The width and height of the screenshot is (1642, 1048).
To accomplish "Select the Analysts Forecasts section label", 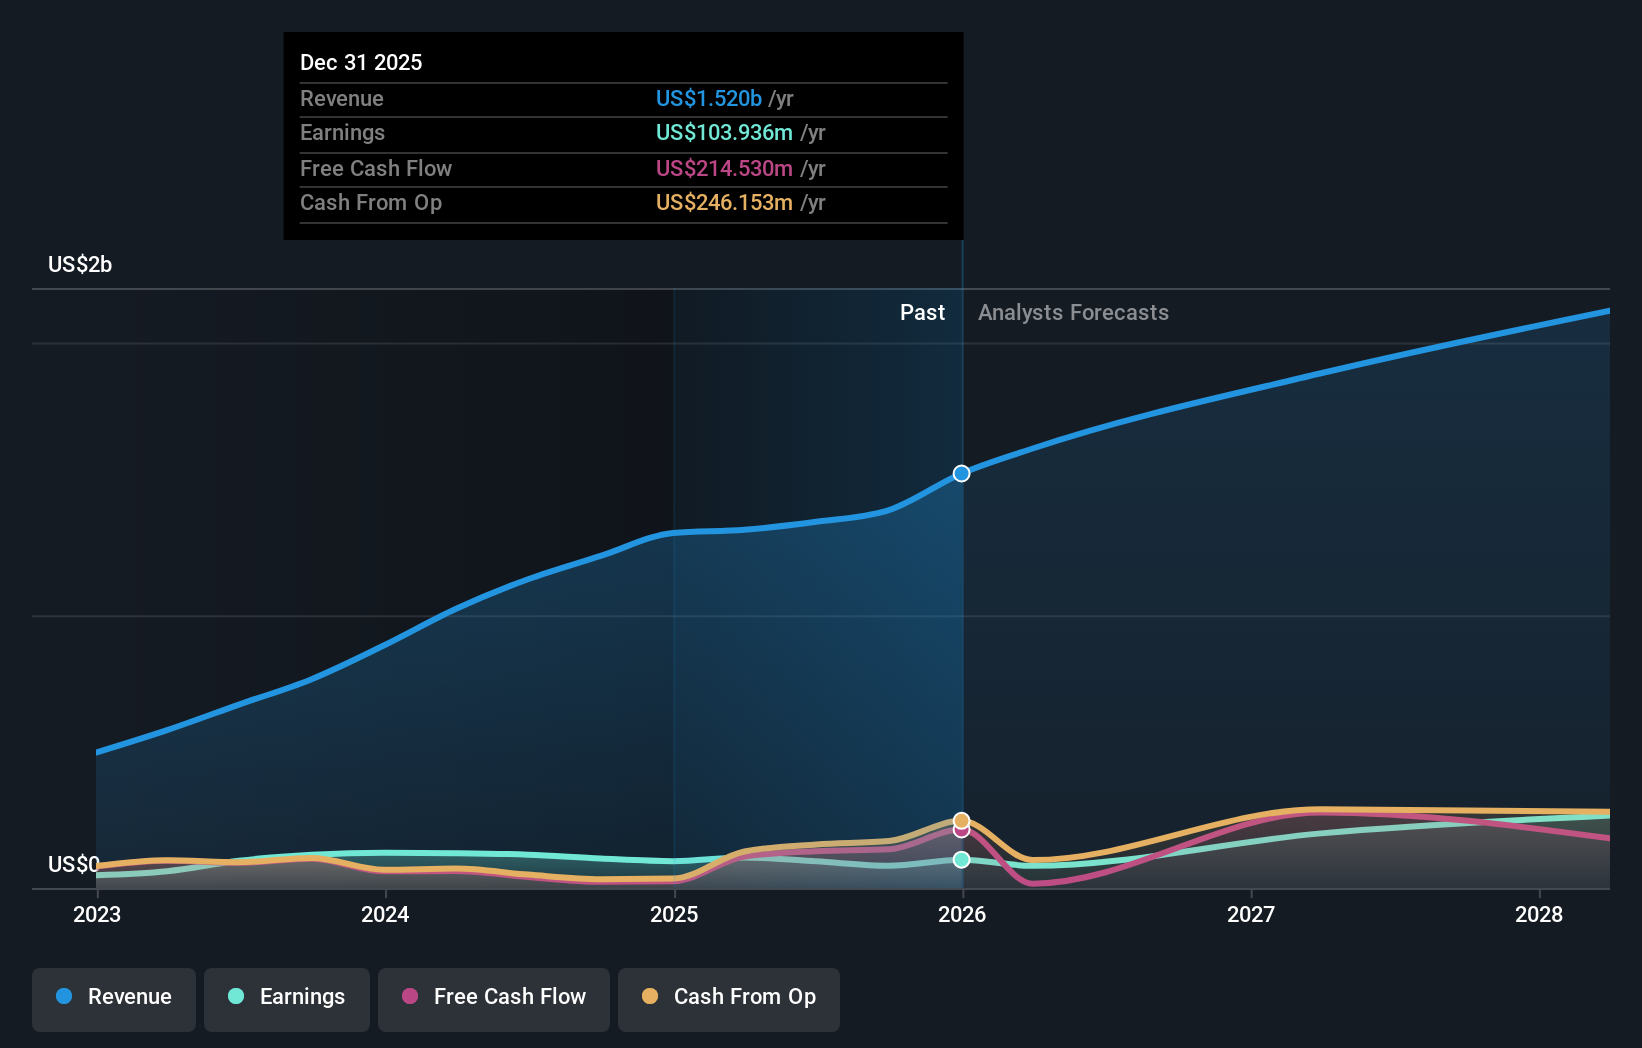I will [x=1073, y=312].
